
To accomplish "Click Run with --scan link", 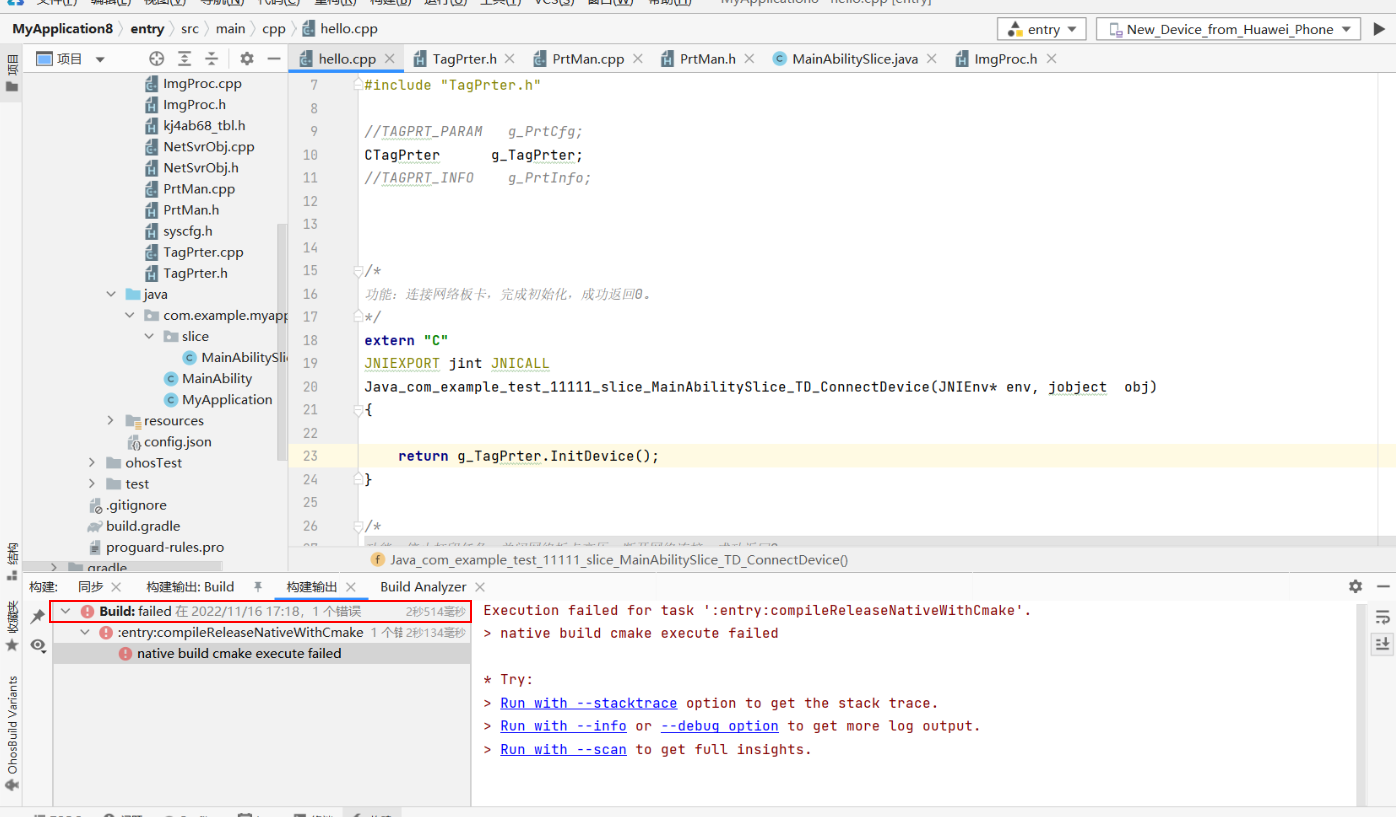I will [563, 749].
